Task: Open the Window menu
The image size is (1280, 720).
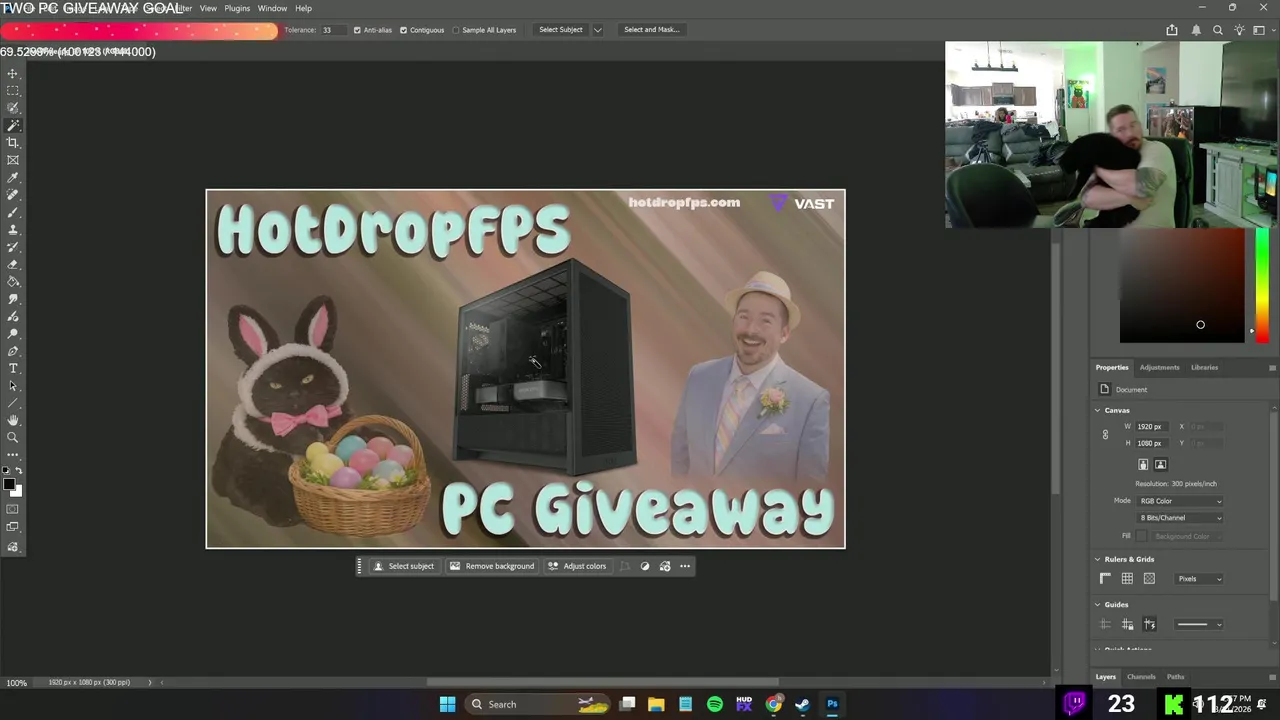Action: pos(272,8)
